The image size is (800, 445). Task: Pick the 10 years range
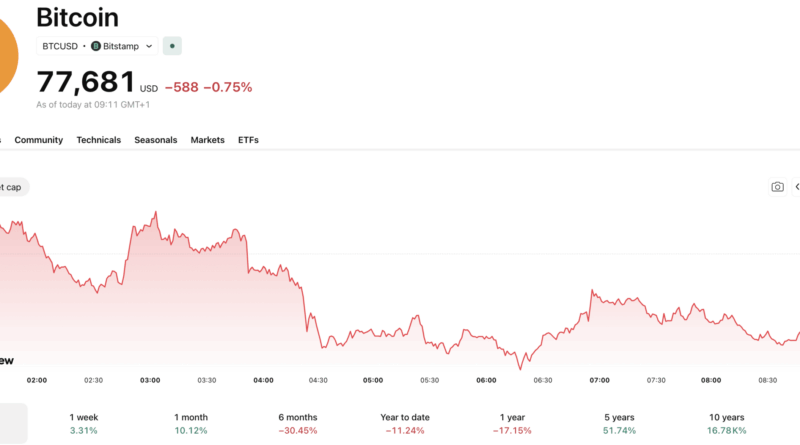tap(726, 423)
